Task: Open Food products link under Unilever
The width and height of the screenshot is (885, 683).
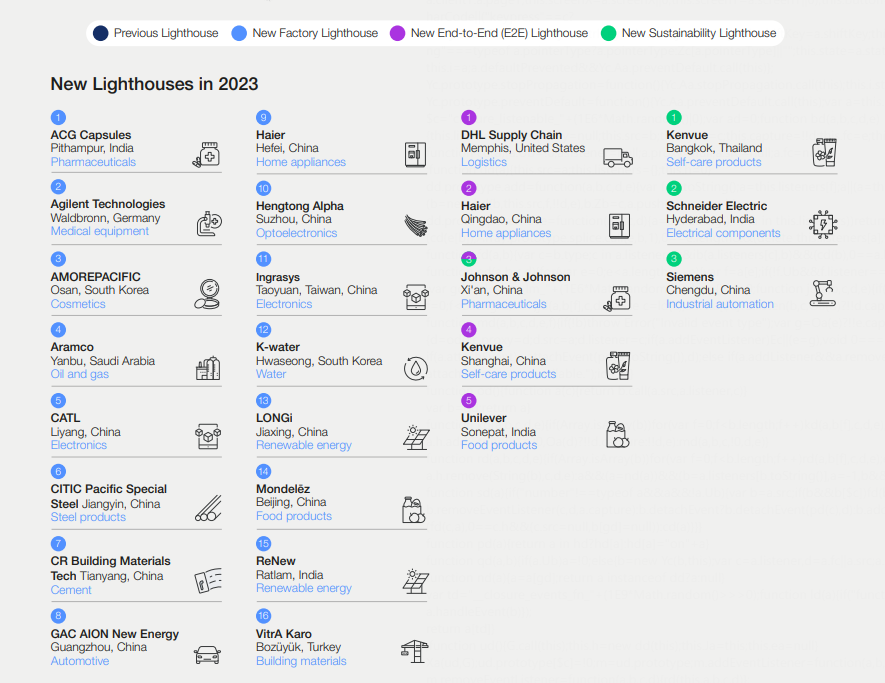Action: point(499,445)
